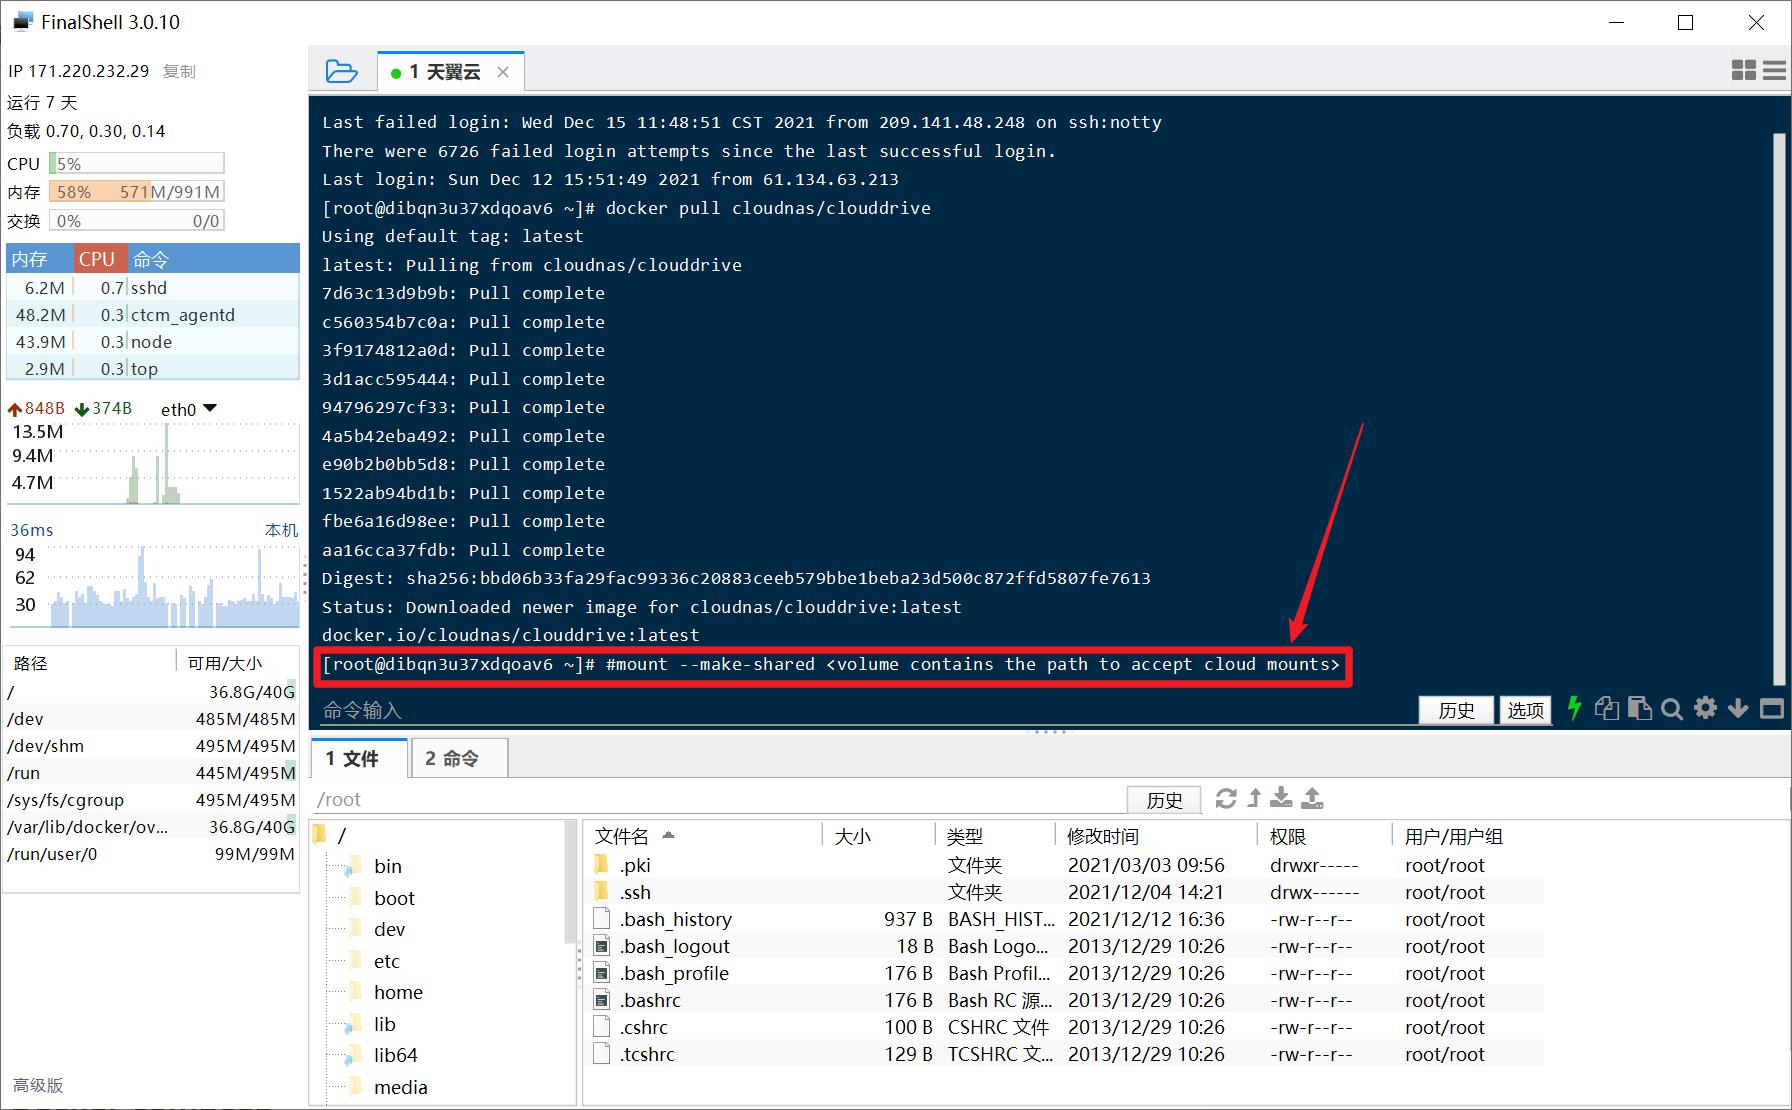Image resolution: width=1792 pixels, height=1110 pixels.
Task: Sort files by 修改时间 column header
Action: pyautogui.click(x=1156, y=836)
